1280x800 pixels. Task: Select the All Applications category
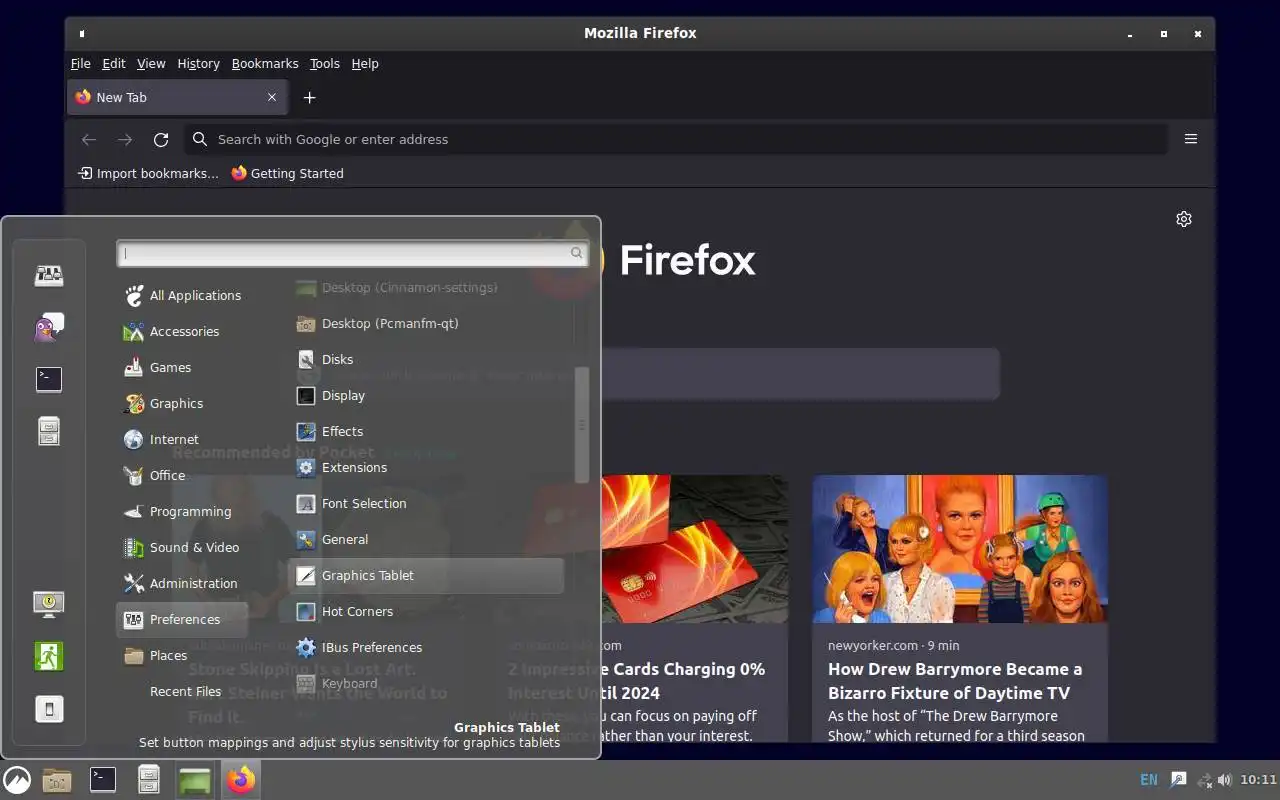[x=182, y=295]
